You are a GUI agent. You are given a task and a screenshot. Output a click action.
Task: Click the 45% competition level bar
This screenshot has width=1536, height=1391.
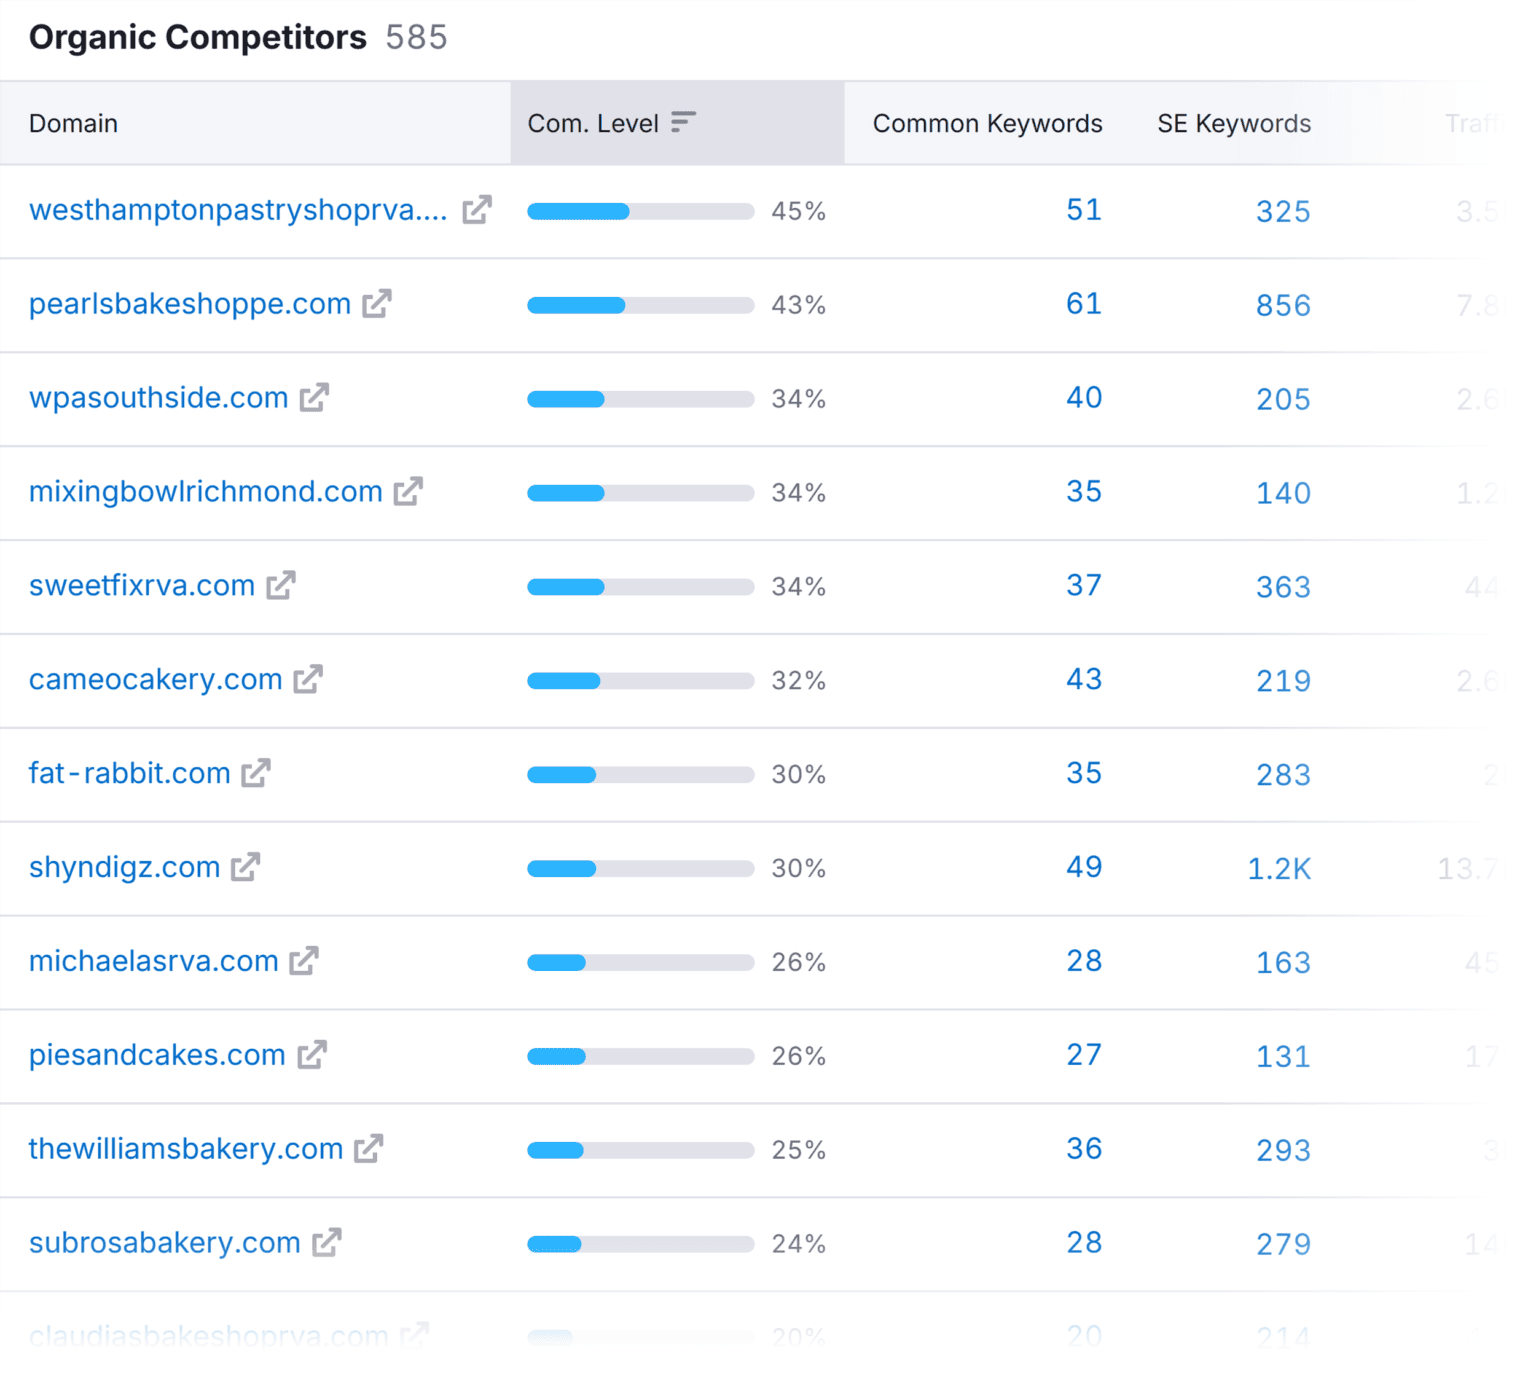(x=640, y=211)
